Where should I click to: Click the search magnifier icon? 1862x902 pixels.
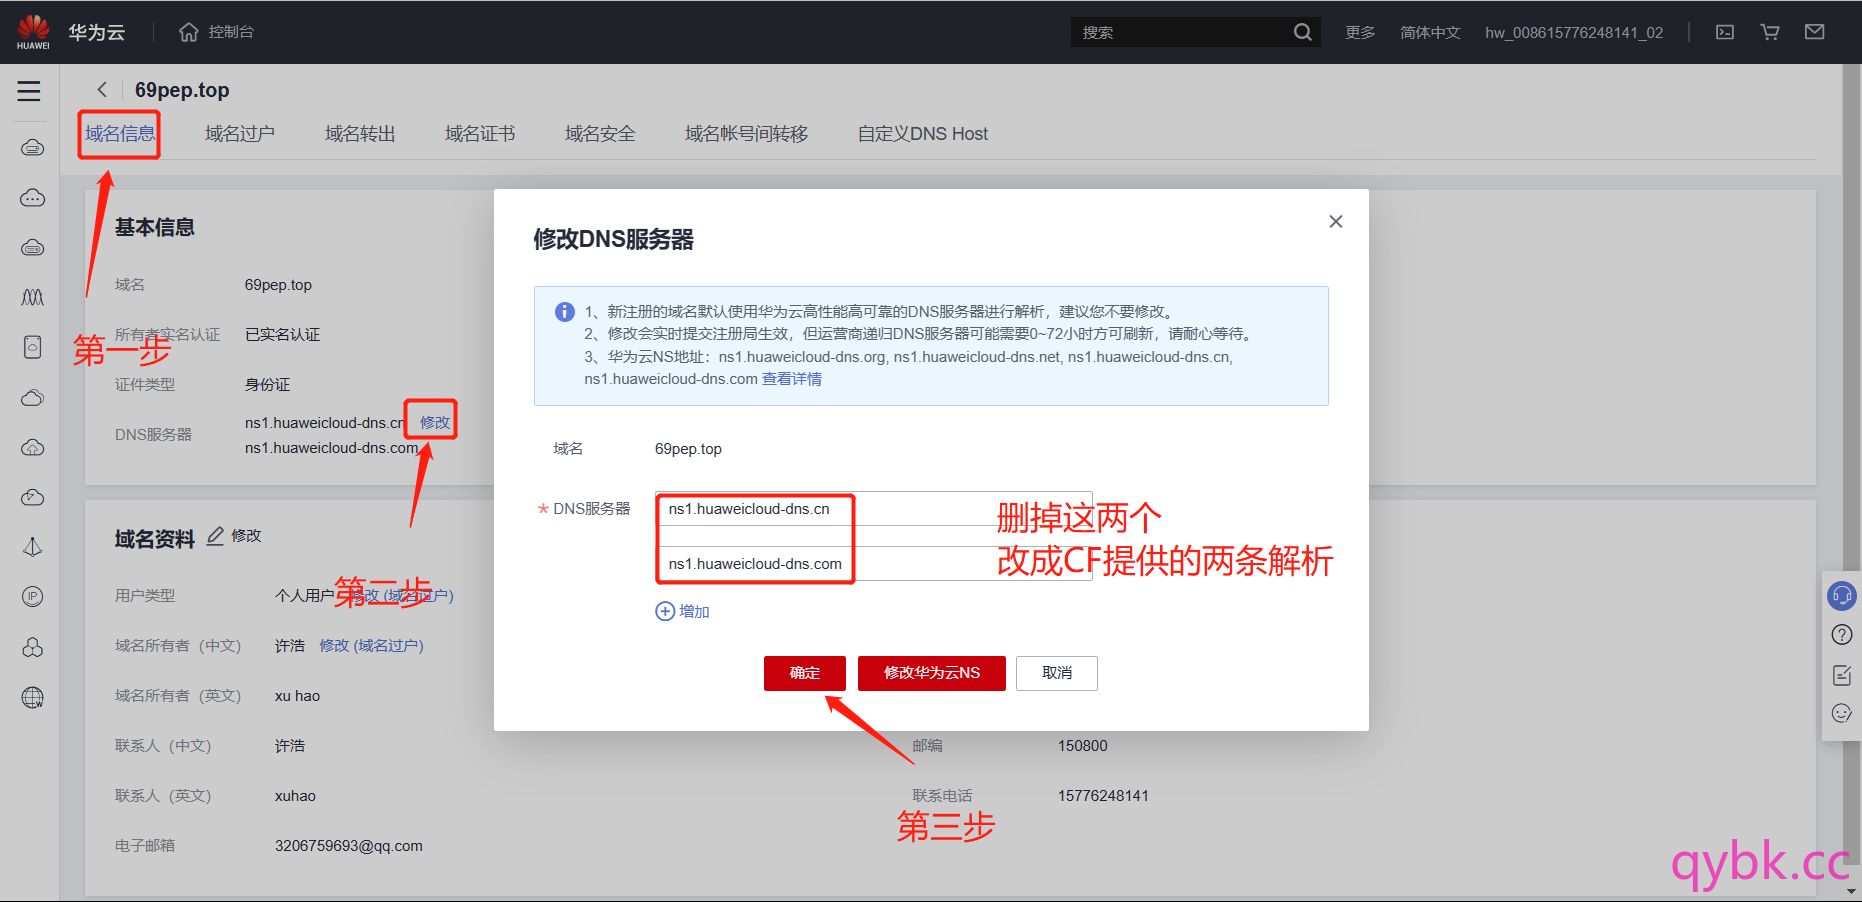pos(1302,32)
